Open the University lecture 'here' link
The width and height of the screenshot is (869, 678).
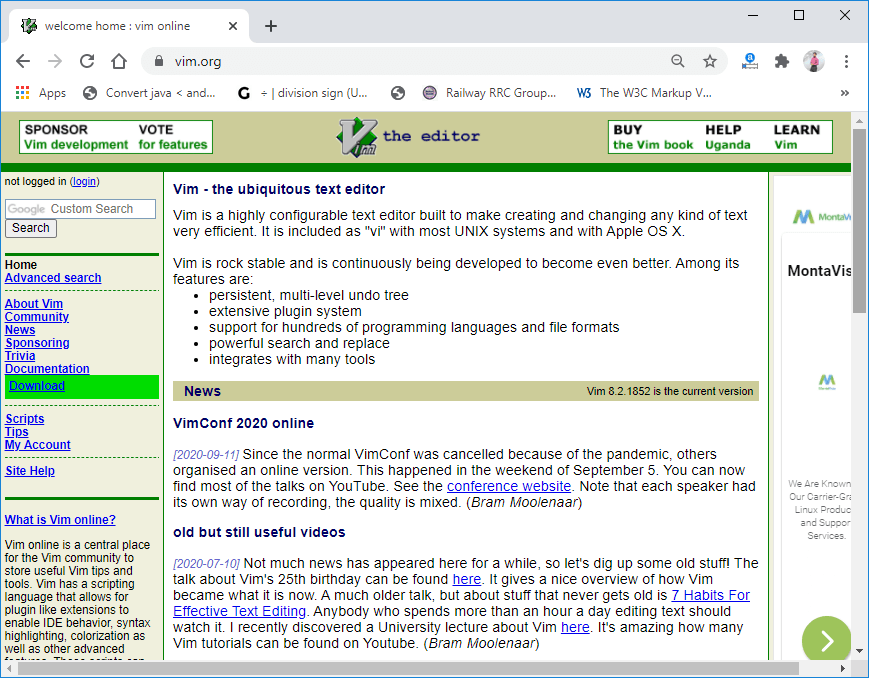click(575, 627)
